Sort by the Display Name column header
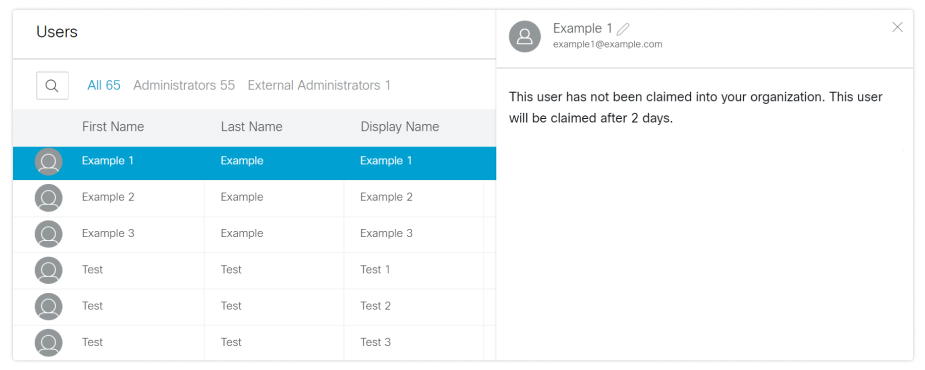 coord(400,127)
